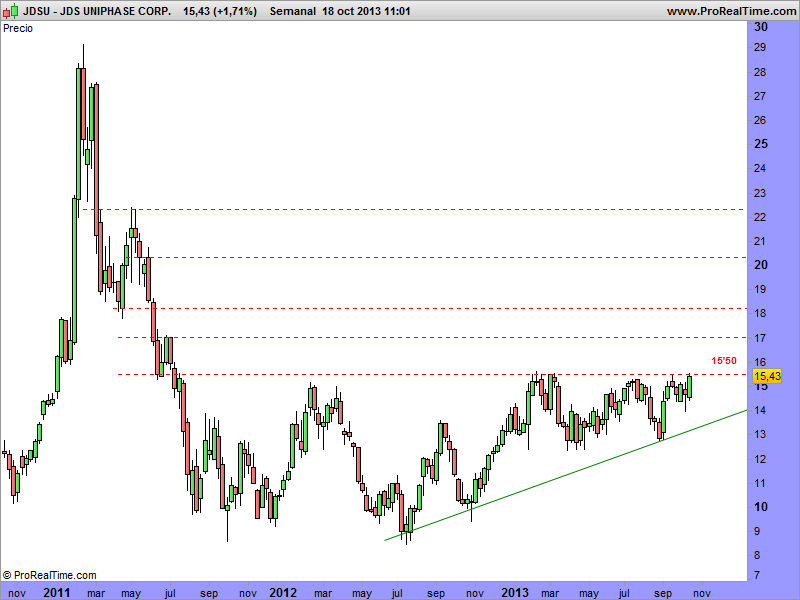The width and height of the screenshot is (800, 600).
Task: Click the 10 value on price axis
Action: pyautogui.click(x=760, y=507)
